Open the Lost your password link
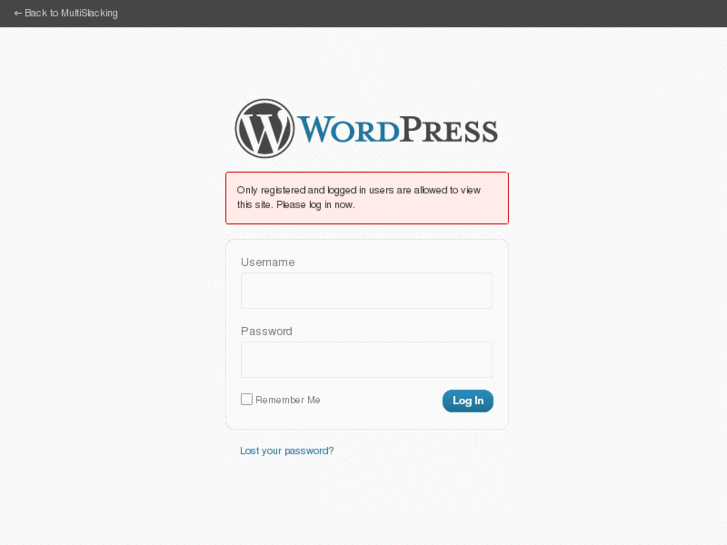 287,451
